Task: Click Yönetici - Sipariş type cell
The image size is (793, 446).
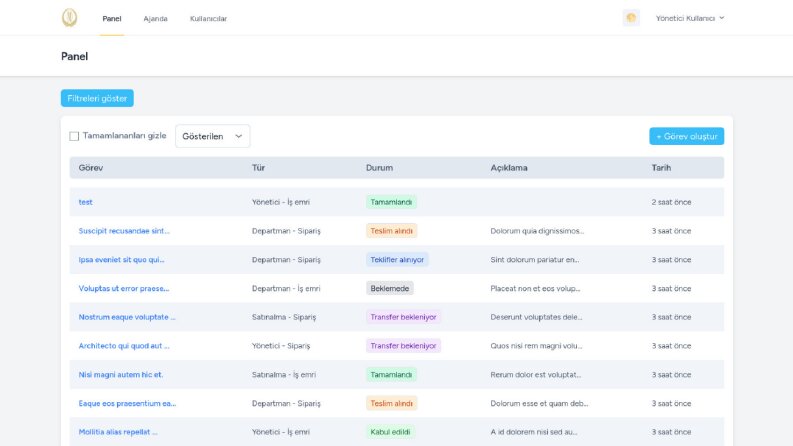Action: (281, 346)
